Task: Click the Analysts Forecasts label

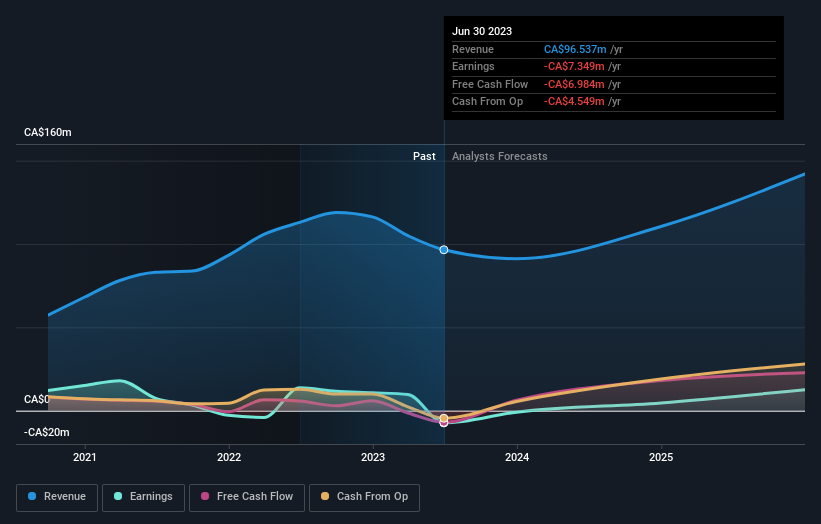Action: tap(500, 157)
